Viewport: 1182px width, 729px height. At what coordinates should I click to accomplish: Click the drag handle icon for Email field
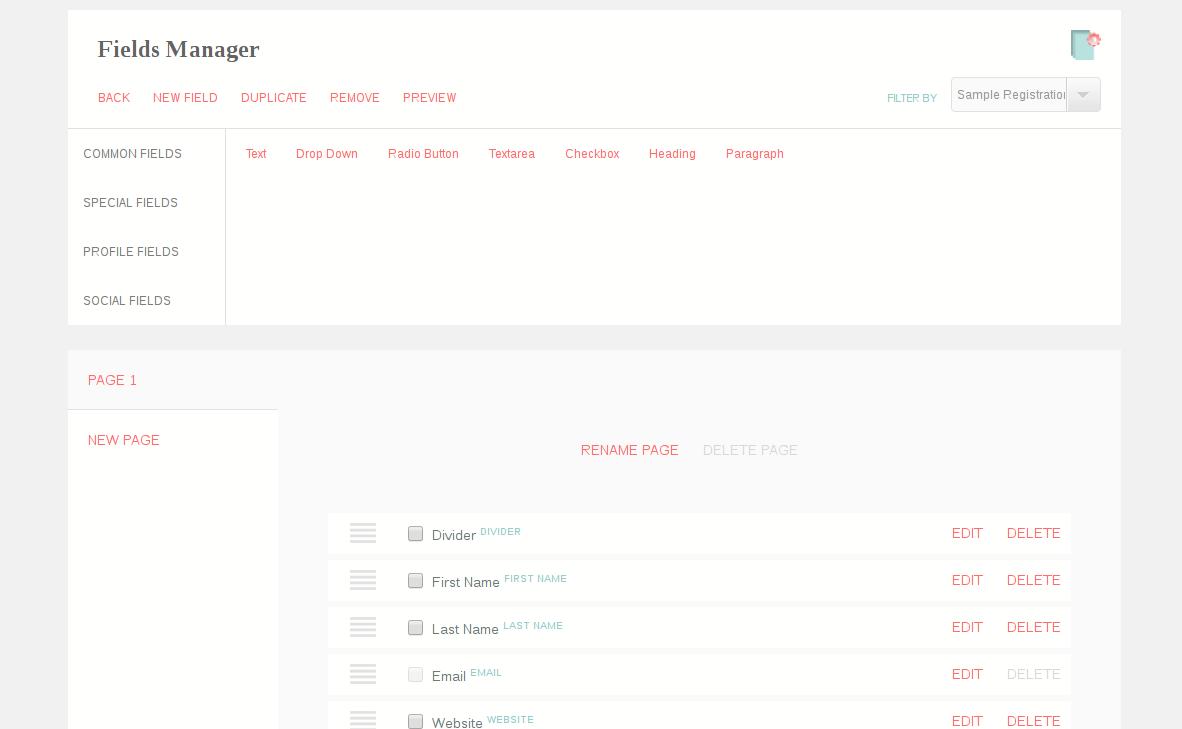[x=363, y=674]
